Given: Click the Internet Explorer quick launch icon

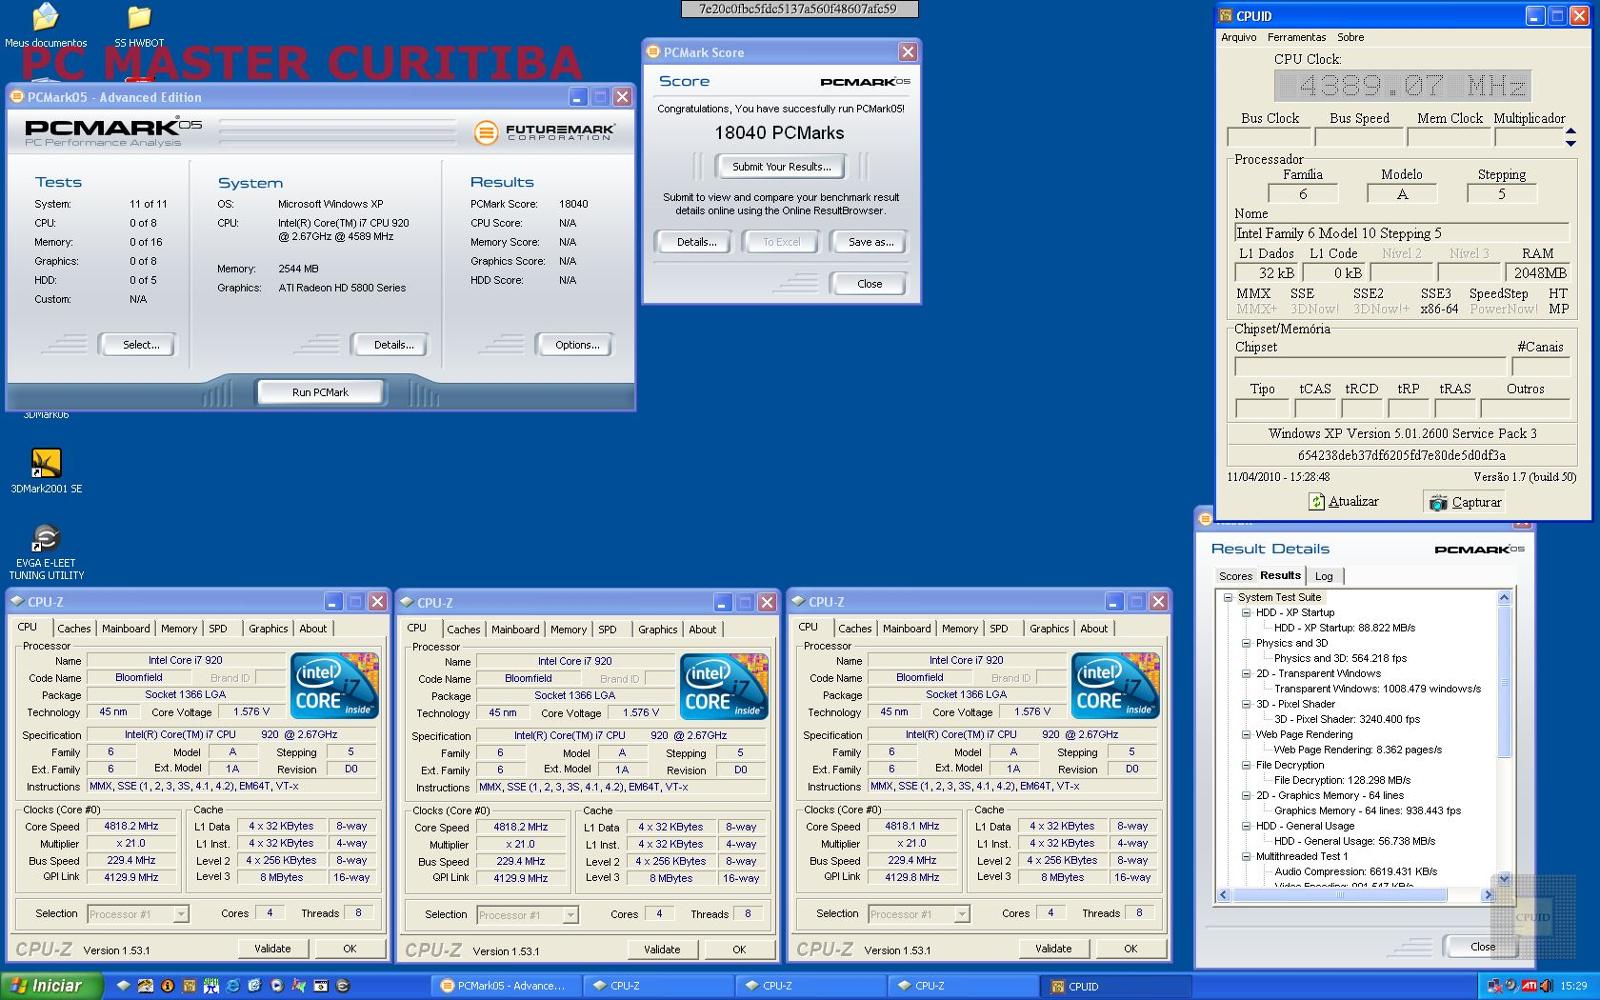Looking at the screenshot, I should click(232, 985).
